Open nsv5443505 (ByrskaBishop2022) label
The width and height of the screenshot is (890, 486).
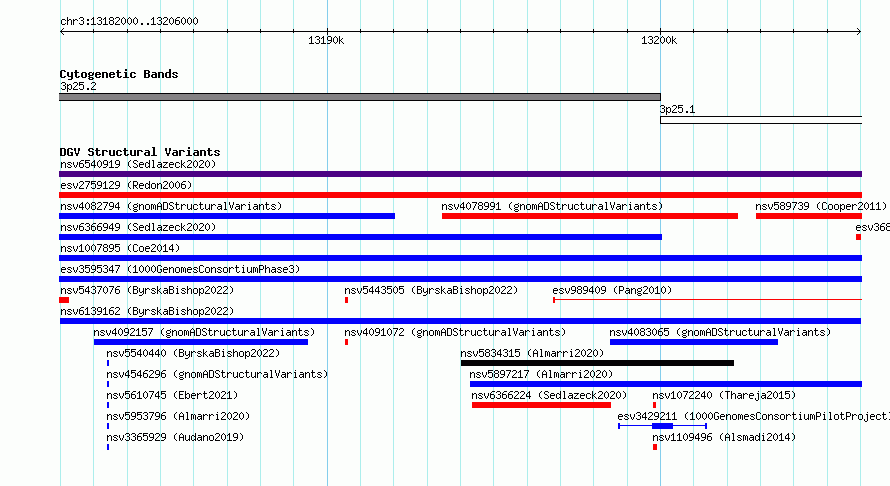click(431, 290)
